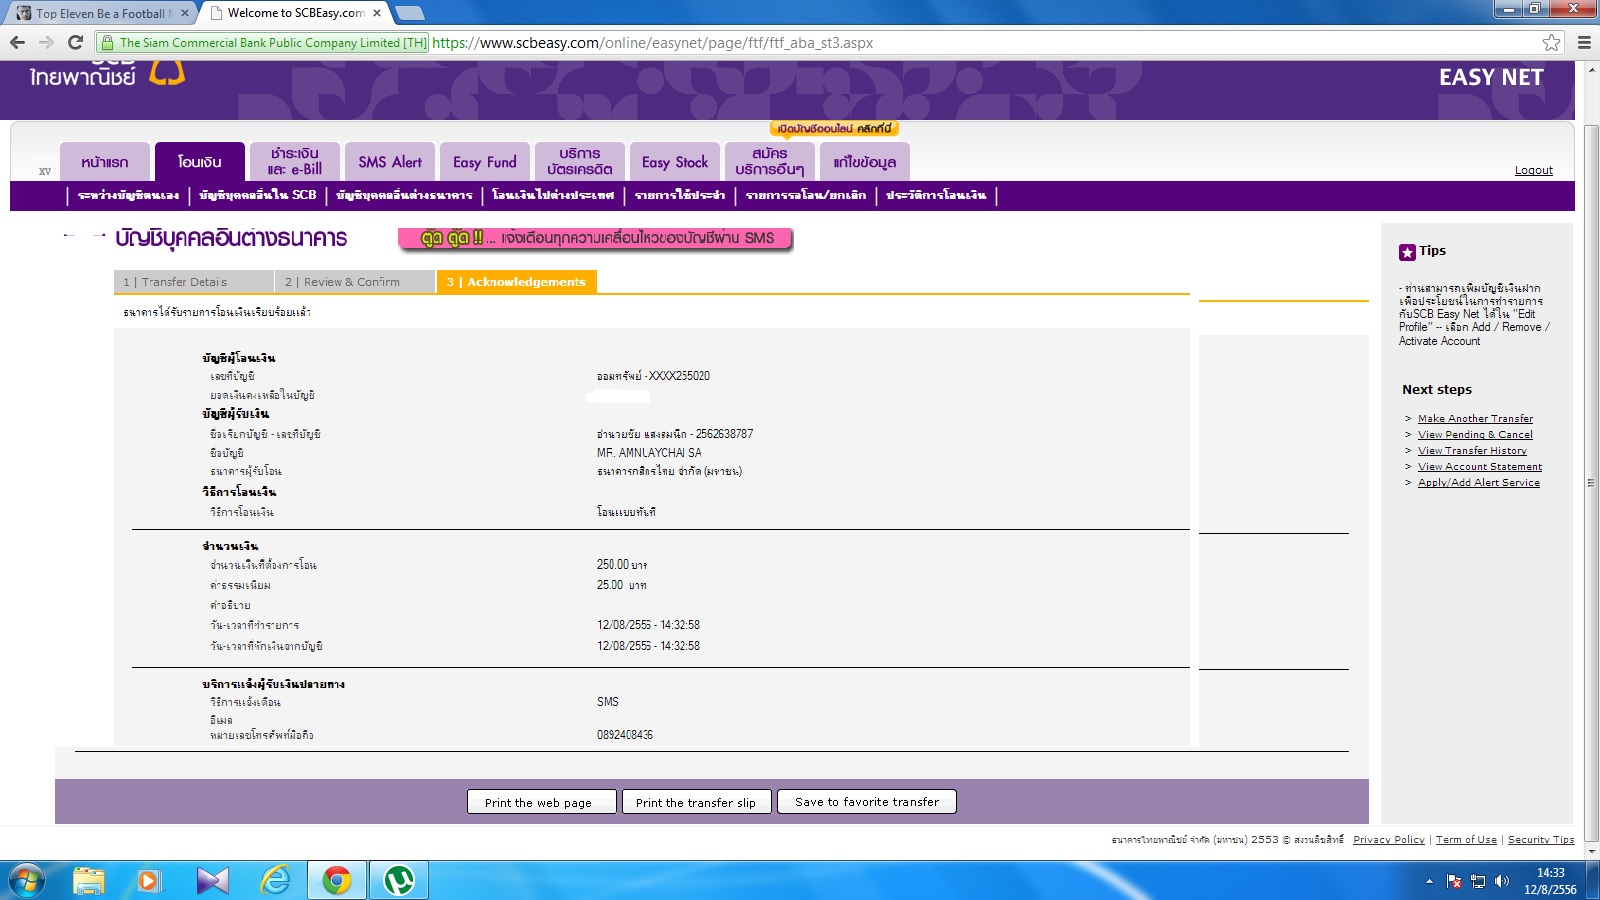Open View Pending & Cancel link

tap(1475, 435)
